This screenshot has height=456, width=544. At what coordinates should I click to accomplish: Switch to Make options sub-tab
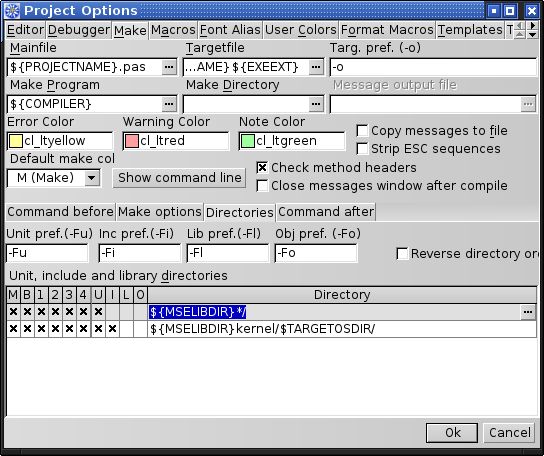pyautogui.click(x=160, y=212)
